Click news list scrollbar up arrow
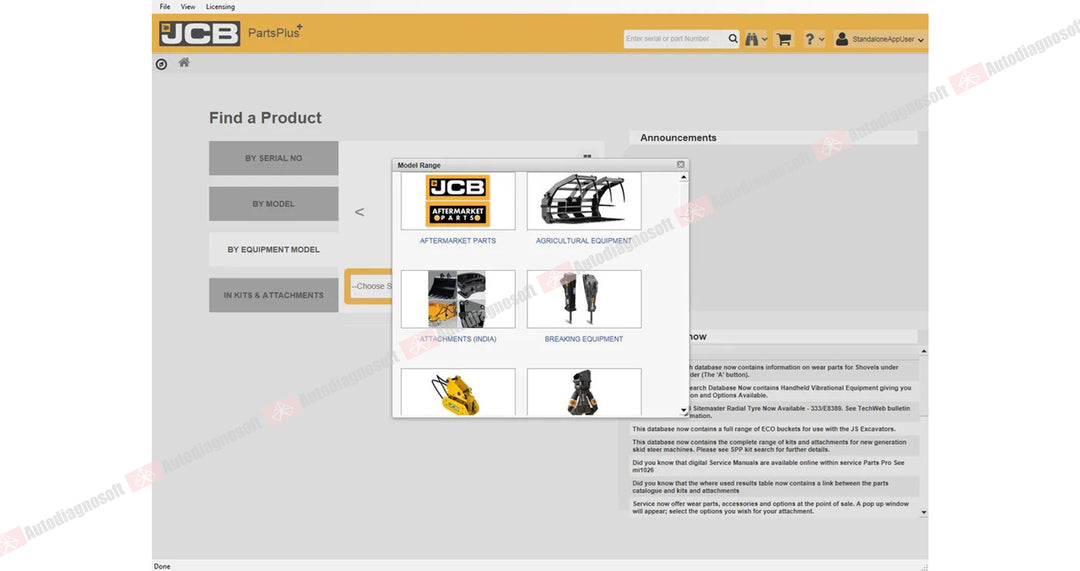The height and width of the screenshot is (571, 1080). point(924,351)
